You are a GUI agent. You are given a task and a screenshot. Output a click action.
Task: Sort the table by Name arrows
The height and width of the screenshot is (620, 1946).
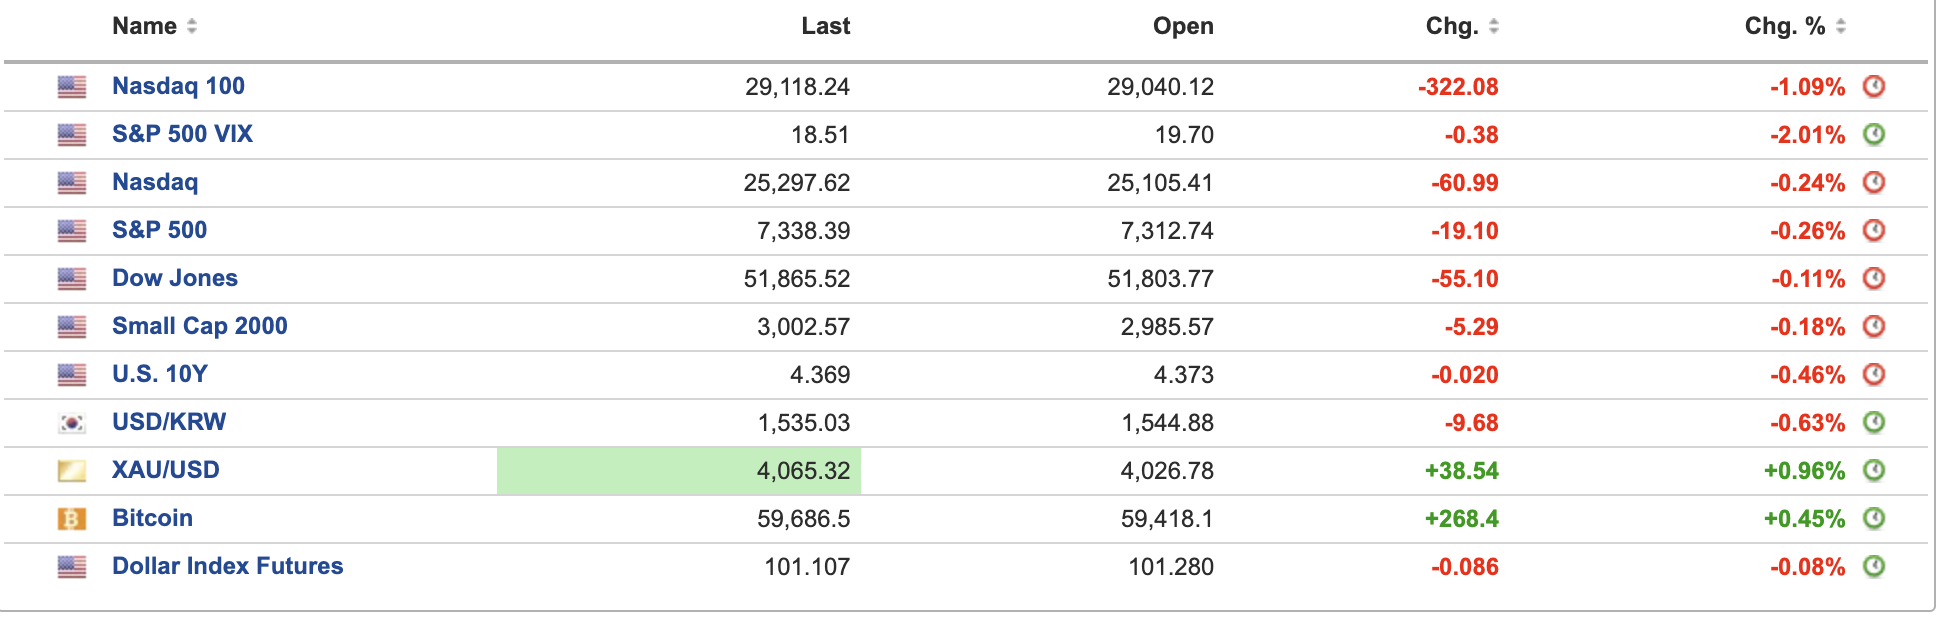tap(192, 26)
